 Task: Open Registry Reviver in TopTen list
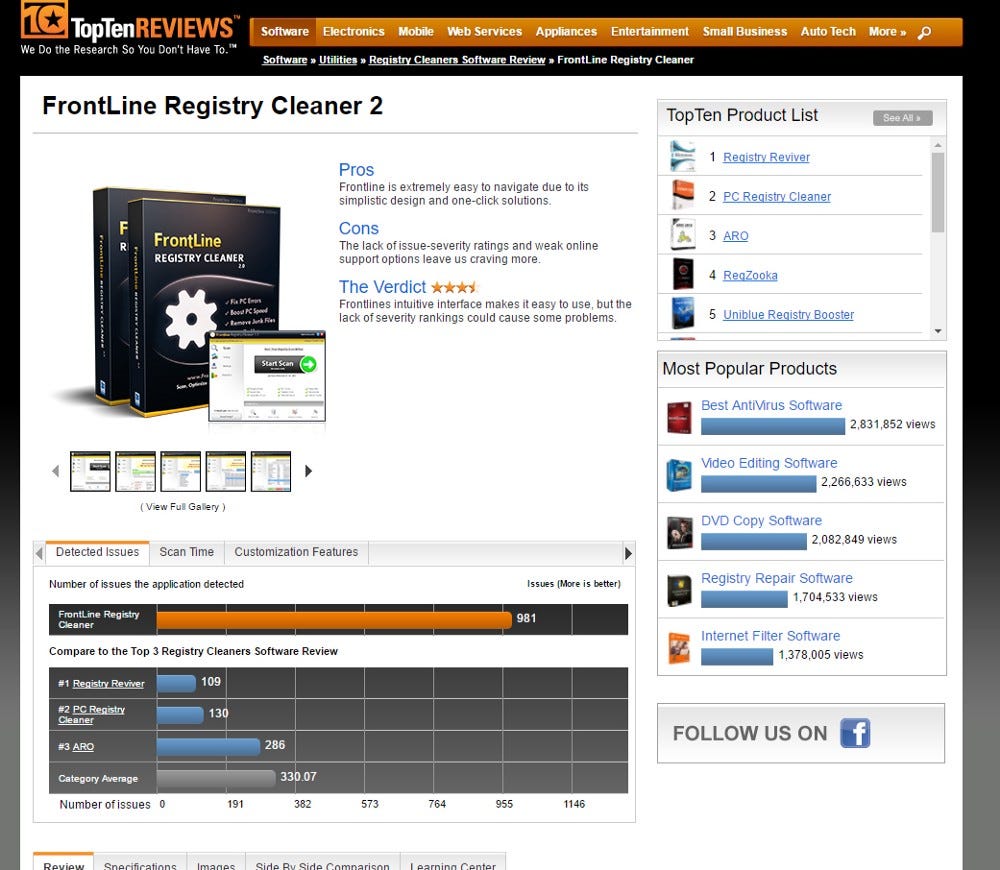[766, 157]
